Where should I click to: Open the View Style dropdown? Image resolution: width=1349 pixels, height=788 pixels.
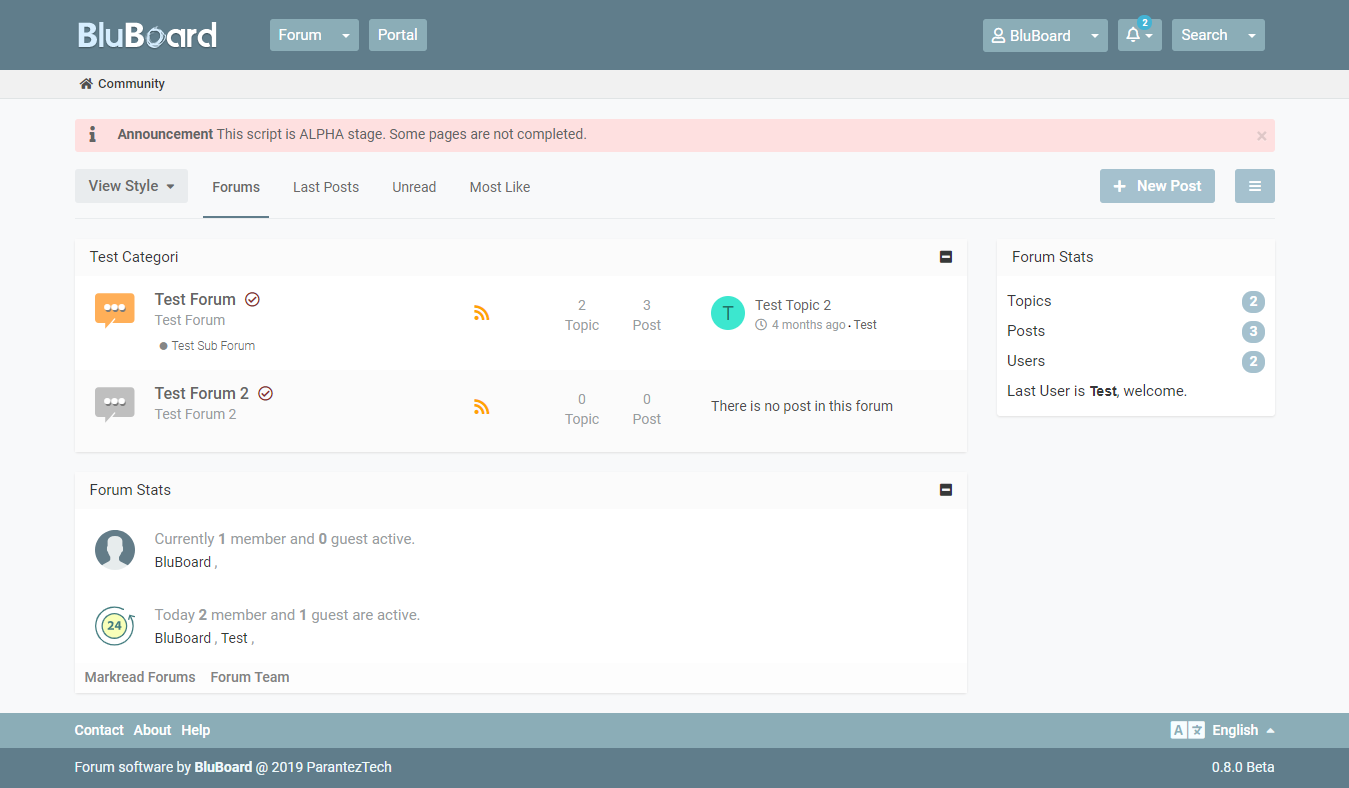tap(131, 186)
